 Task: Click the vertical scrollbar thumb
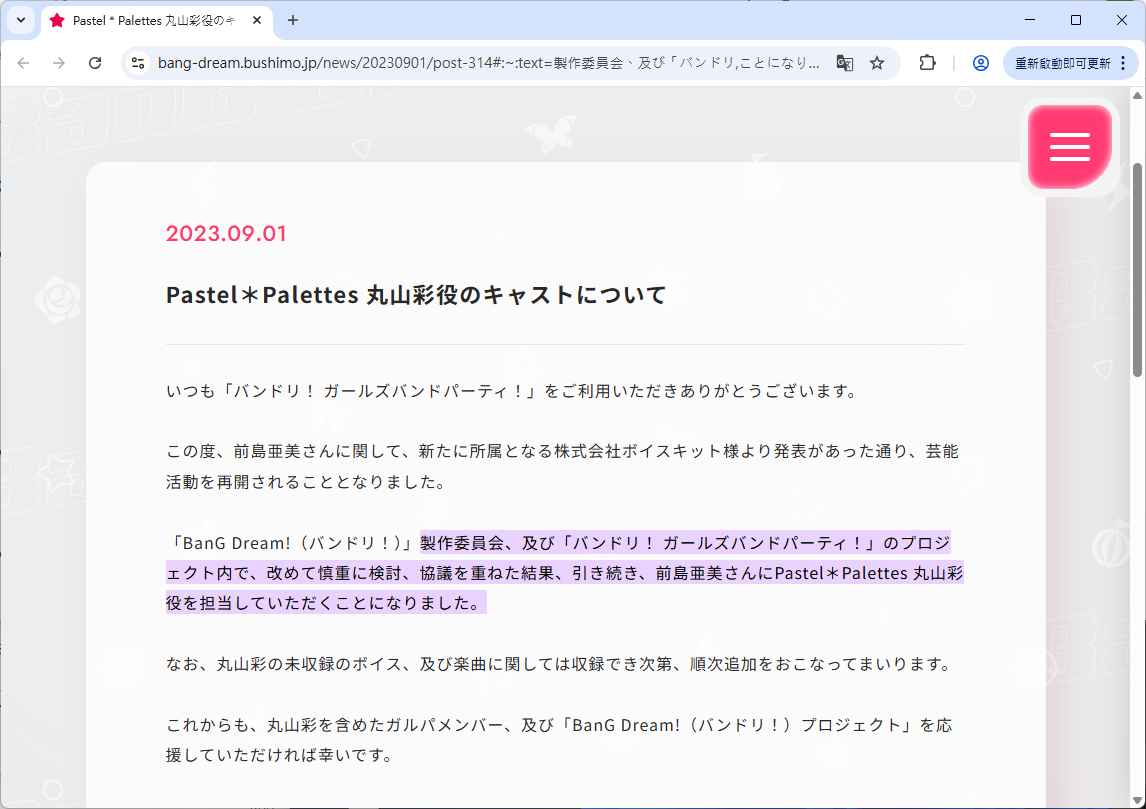[1137, 268]
